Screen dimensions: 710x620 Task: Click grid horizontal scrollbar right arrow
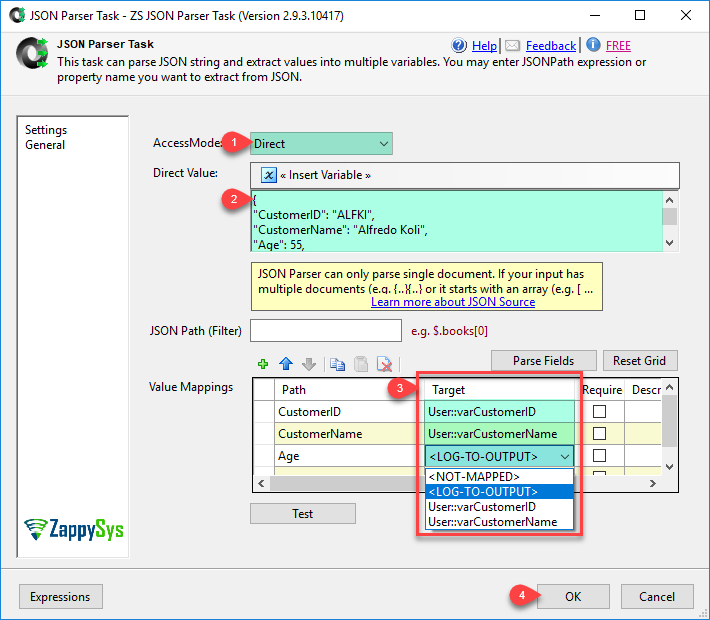pos(652,483)
